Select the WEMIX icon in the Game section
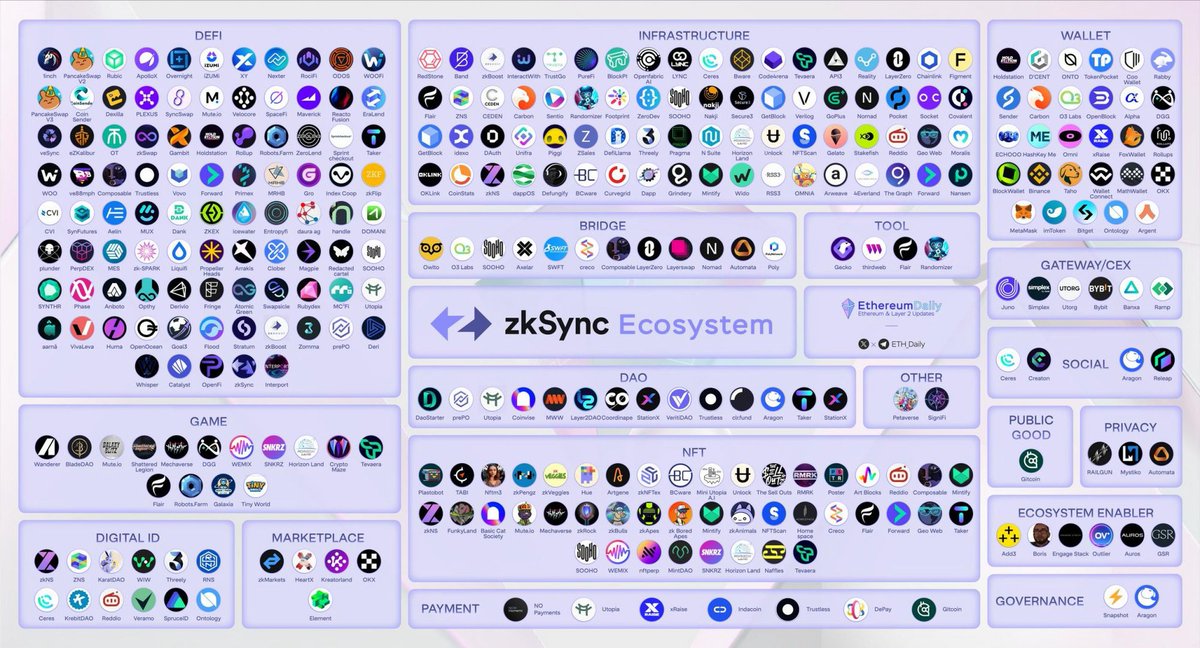This screenshot has width=1200, height=648. (241, 447)
